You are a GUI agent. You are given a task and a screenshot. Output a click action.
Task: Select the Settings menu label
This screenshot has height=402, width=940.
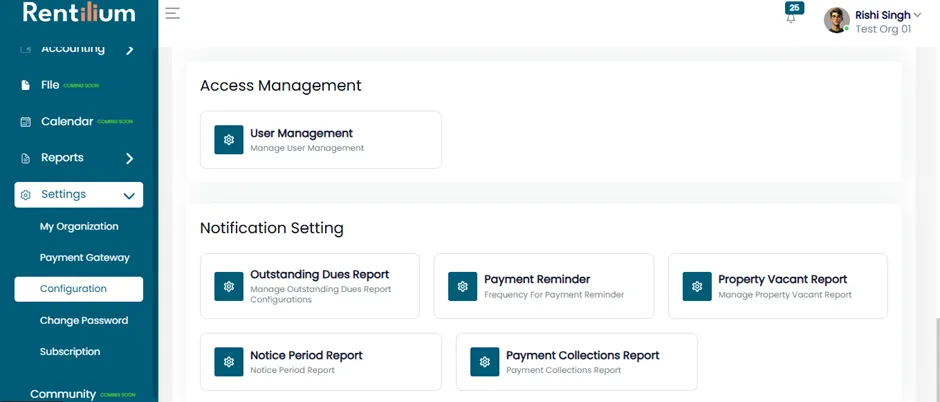click(64, 194)
